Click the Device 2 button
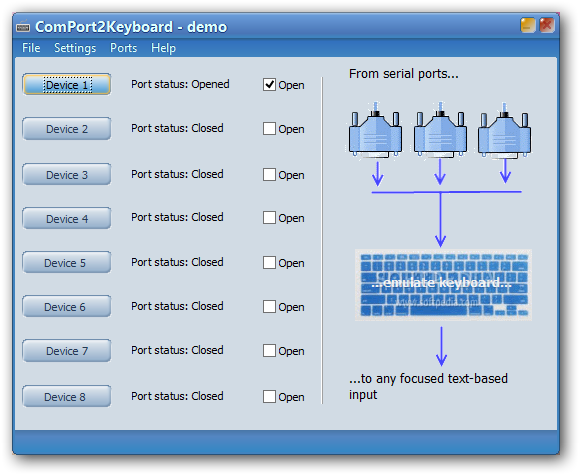This screenshot has height=475, width=580. point(67,129)
